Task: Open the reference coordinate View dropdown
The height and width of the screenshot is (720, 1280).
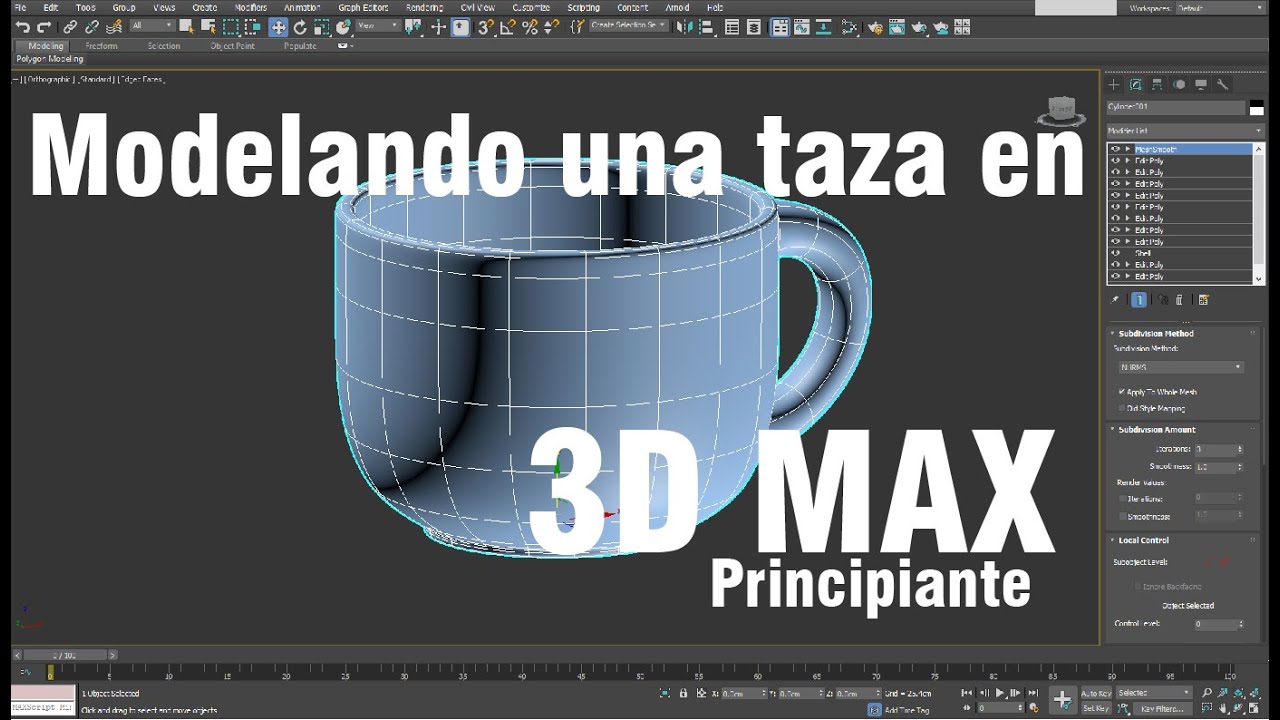Action: [378, 26]
